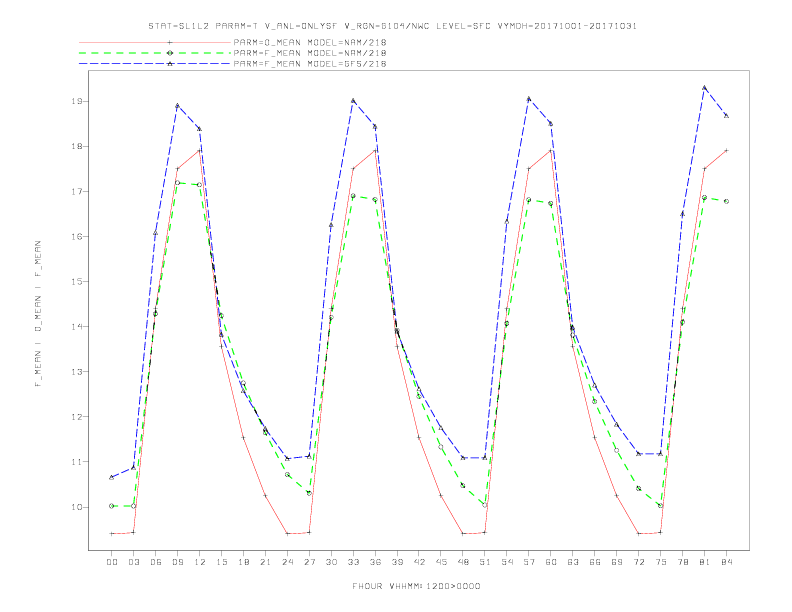Click y-axis tick label 18
792x612 pixels.
click(x=77, y=146)
